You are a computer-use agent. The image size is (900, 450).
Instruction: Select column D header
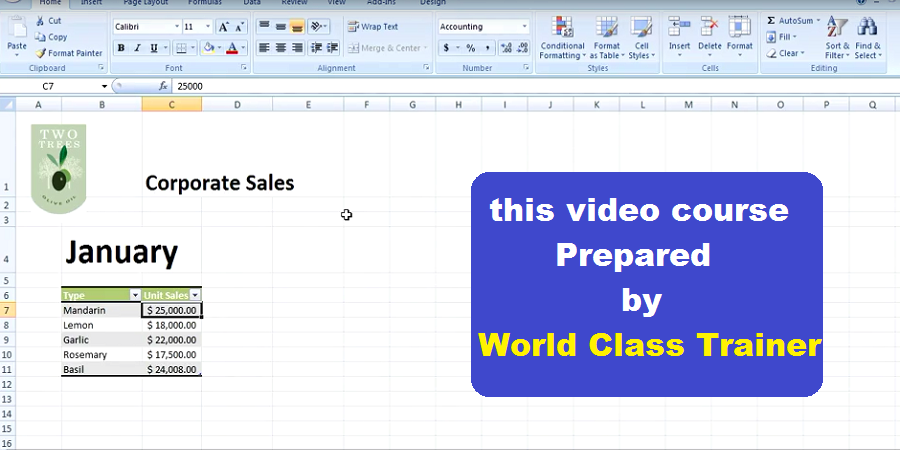237,104
